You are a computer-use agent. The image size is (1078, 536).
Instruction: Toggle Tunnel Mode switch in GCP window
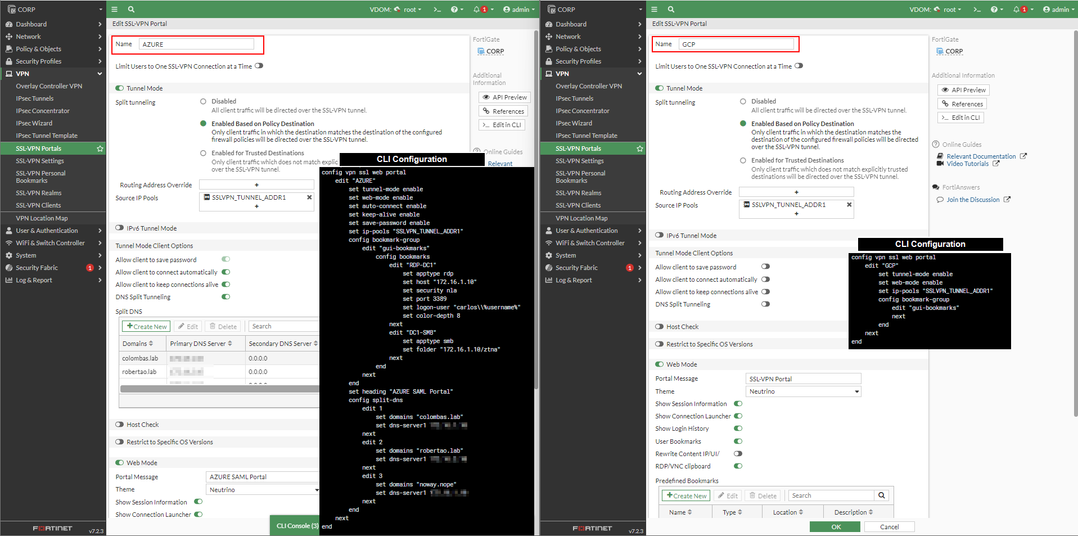click(x=660, y=88)
